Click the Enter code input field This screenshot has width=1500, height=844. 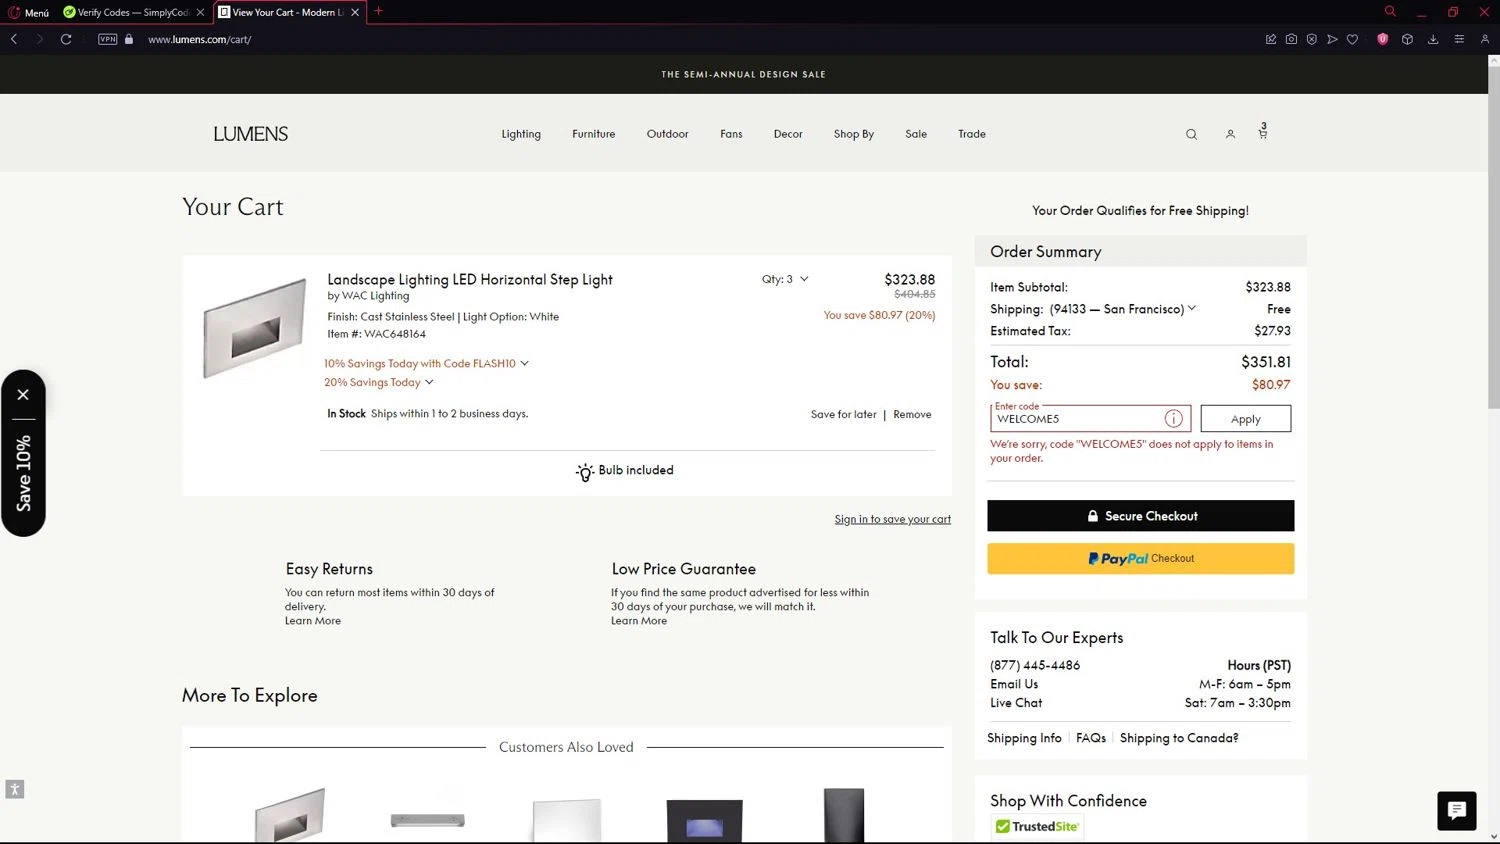coord(1076,419)
